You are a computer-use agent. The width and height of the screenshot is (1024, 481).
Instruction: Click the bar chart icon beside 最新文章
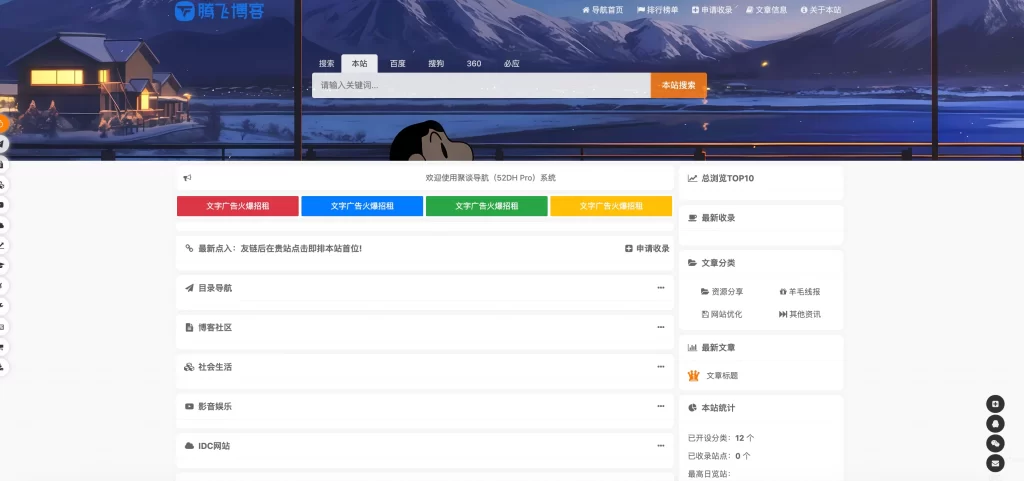[x=692, y=348]
